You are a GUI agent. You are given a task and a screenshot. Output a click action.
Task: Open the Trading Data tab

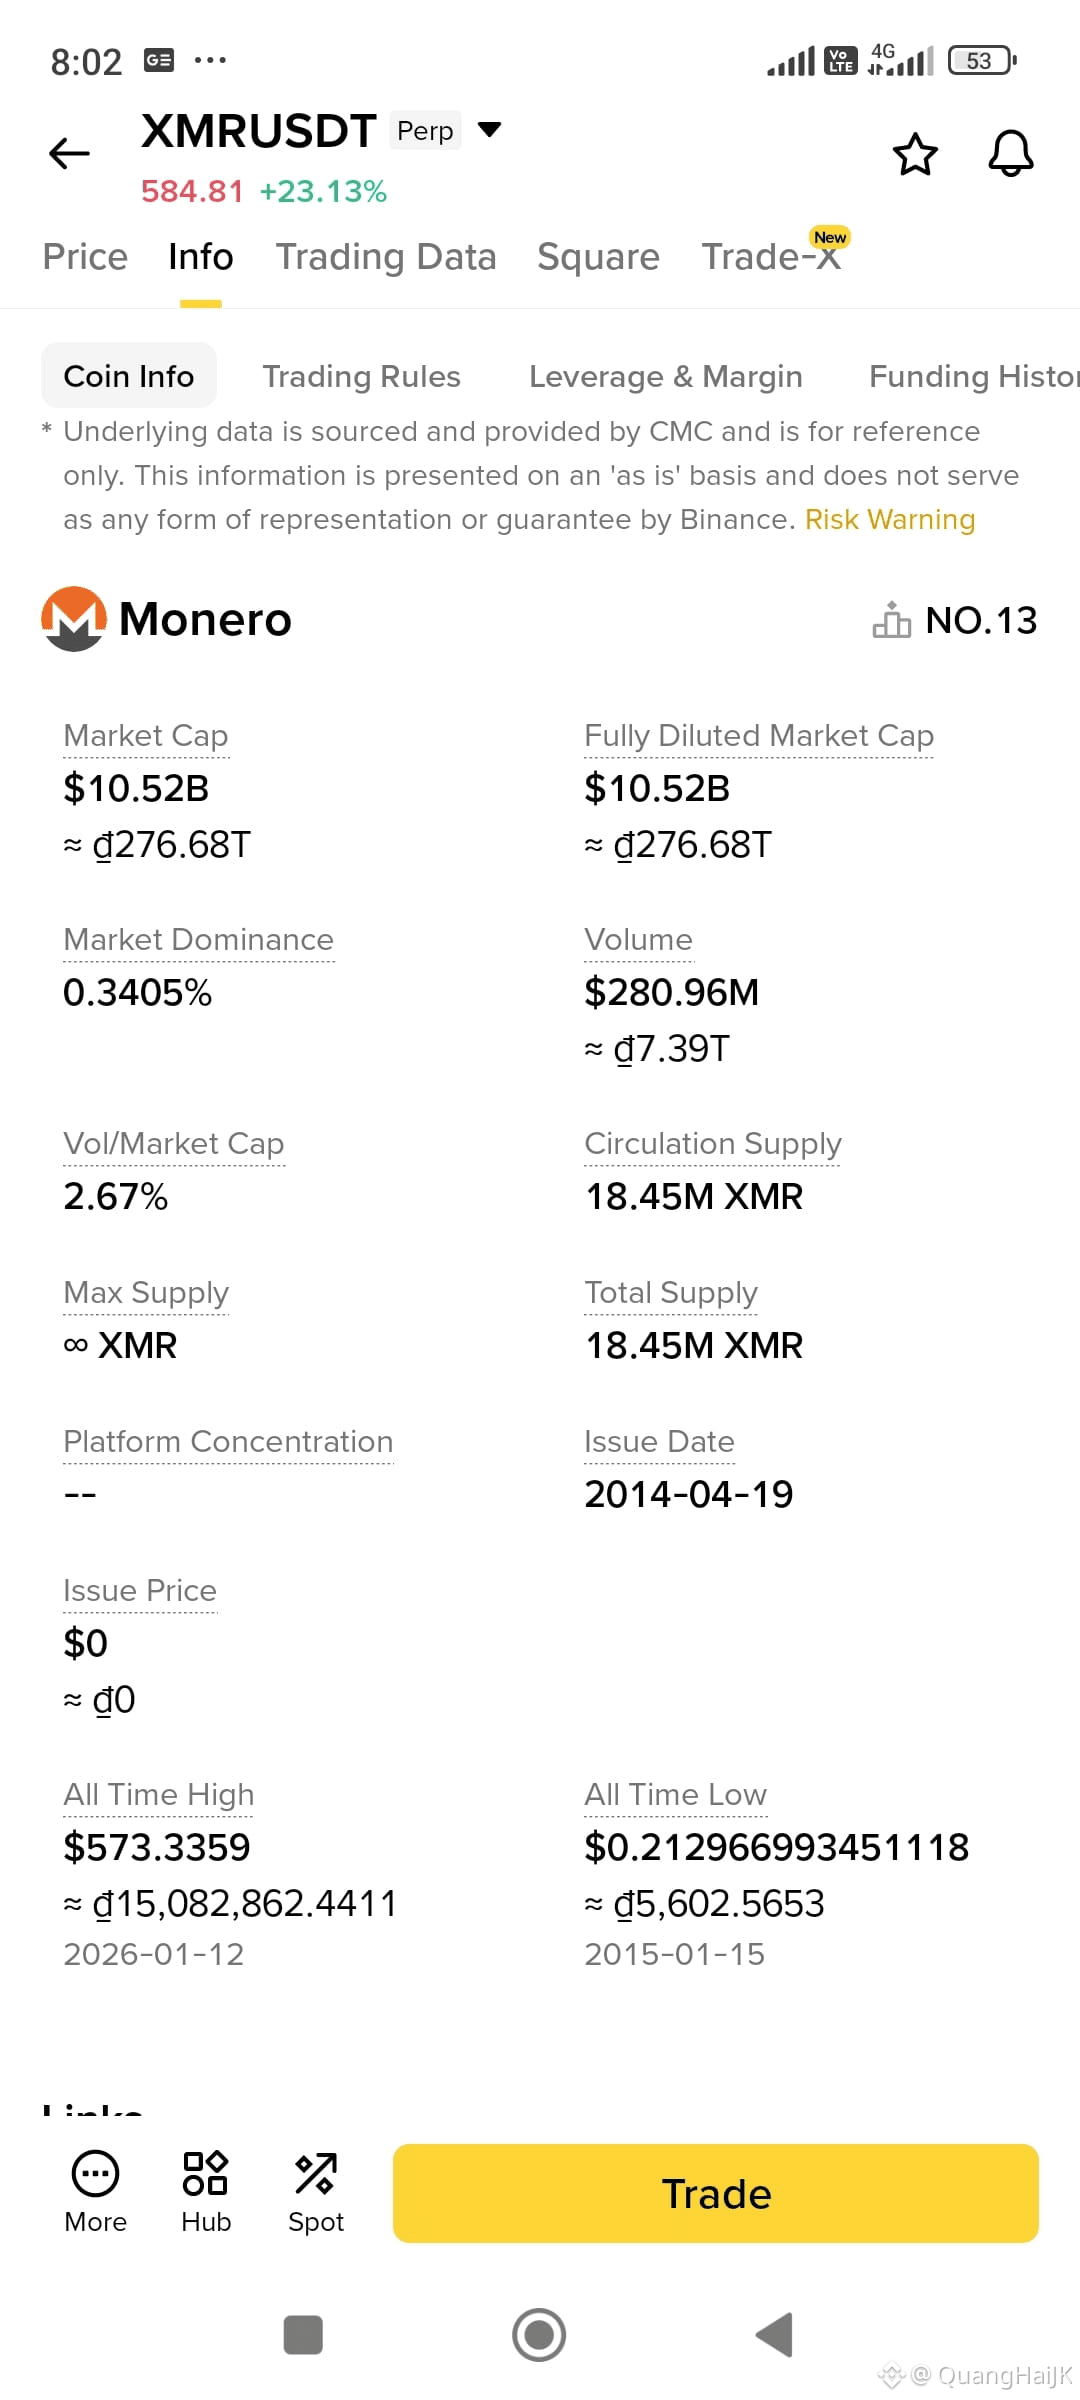pyautogui.click(x=386, y=257)
